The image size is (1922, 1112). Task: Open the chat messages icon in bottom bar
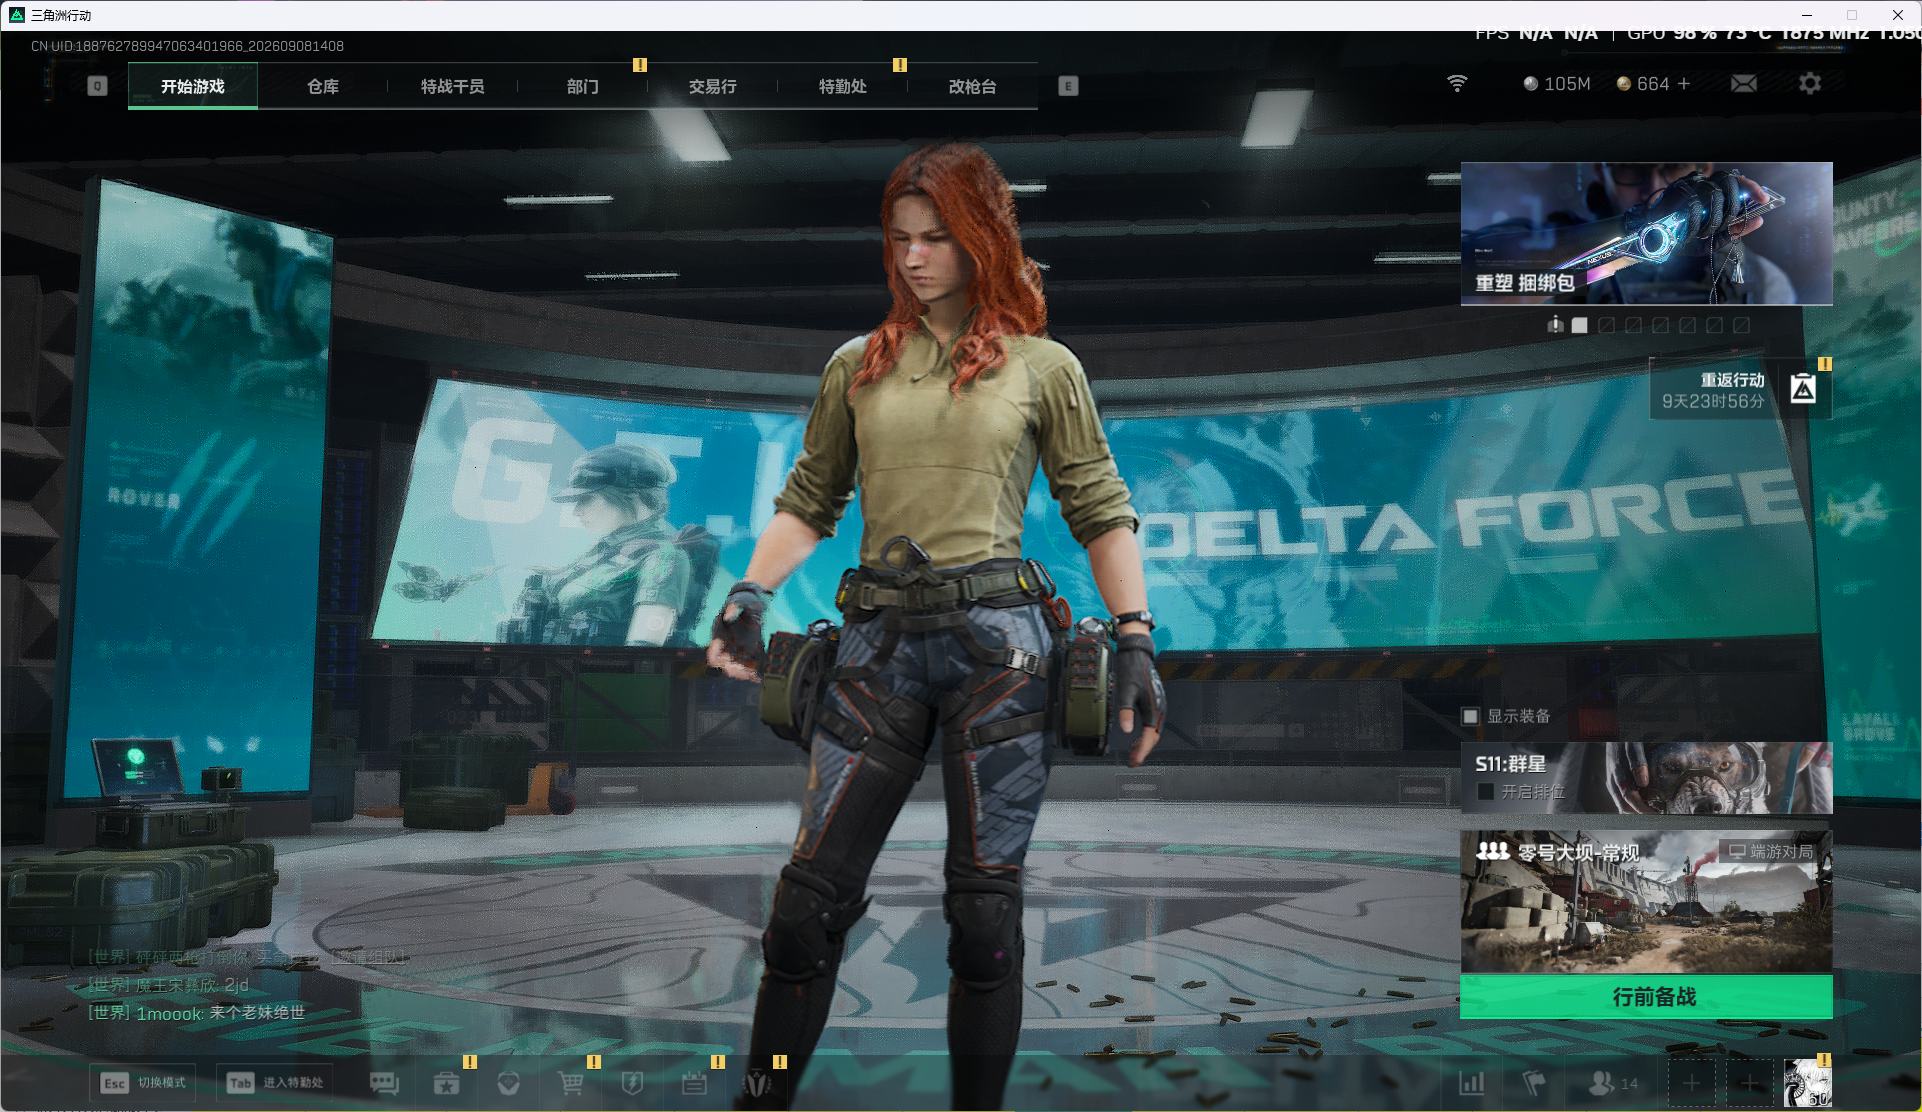(x=384, y=1083)
